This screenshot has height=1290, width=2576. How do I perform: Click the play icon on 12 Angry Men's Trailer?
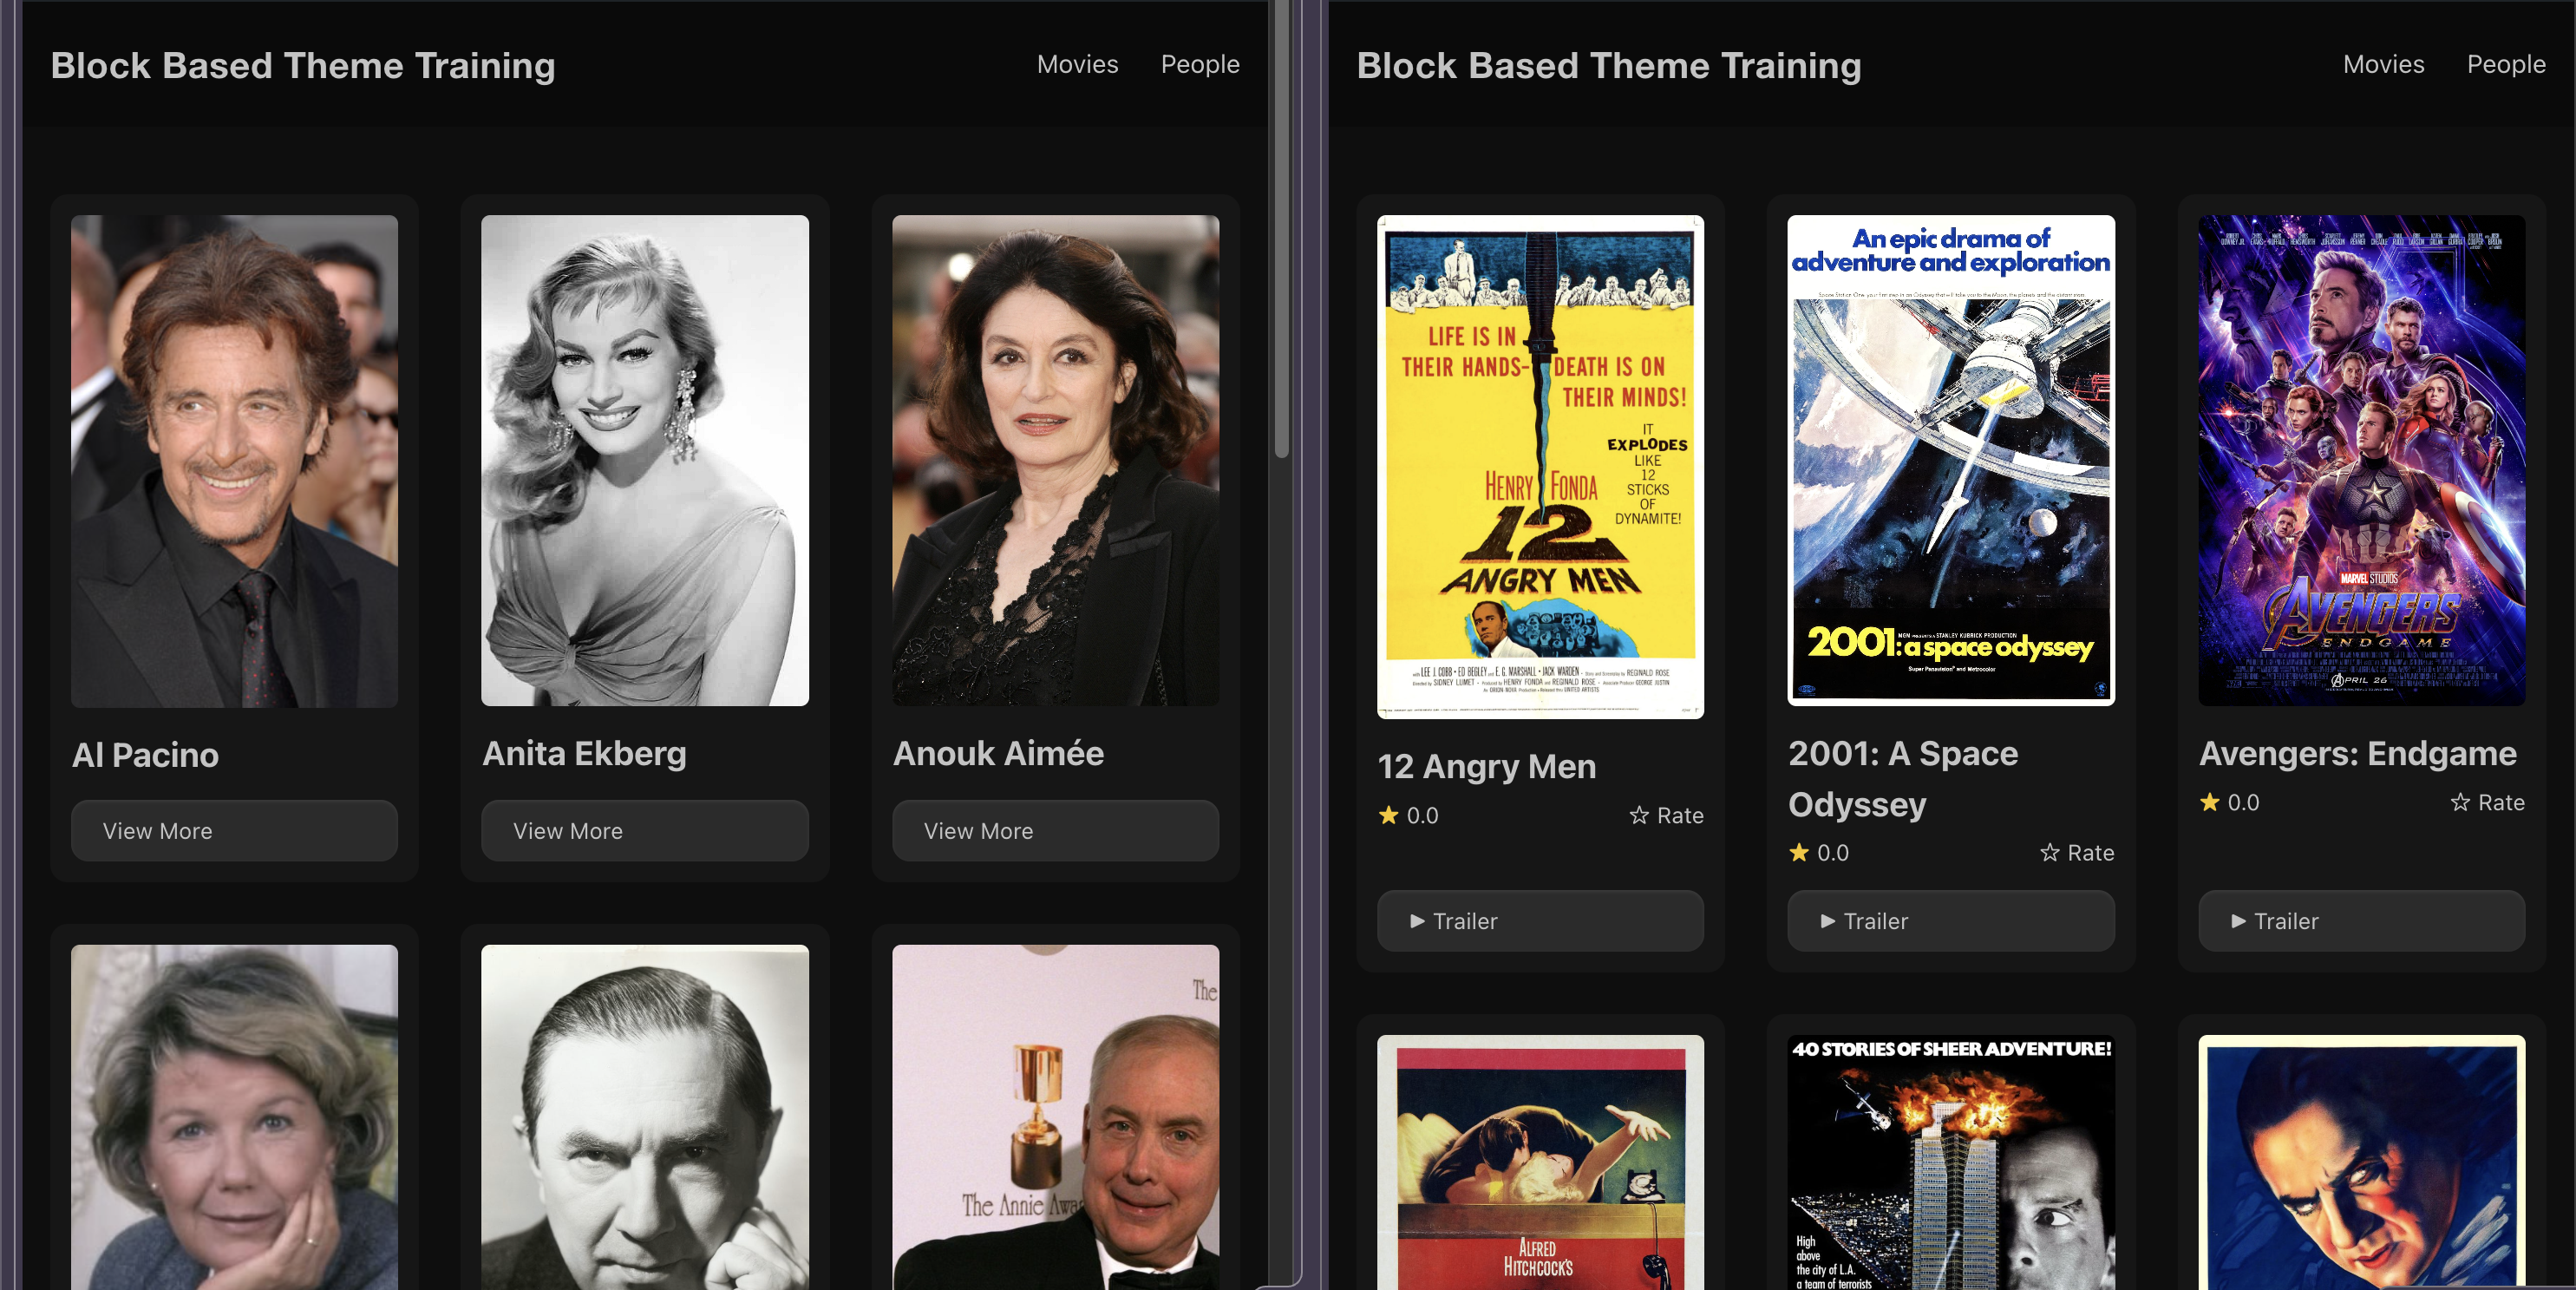coord(1417,921)
